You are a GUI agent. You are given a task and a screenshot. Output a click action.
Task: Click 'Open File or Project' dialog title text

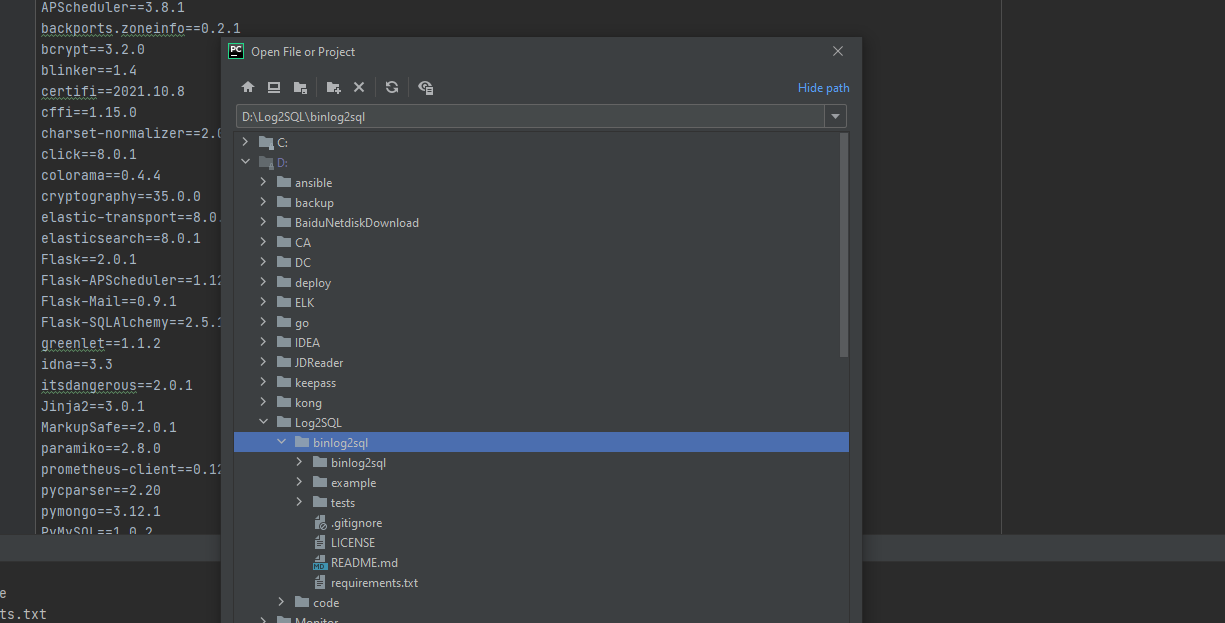click(x=303, y=52)
